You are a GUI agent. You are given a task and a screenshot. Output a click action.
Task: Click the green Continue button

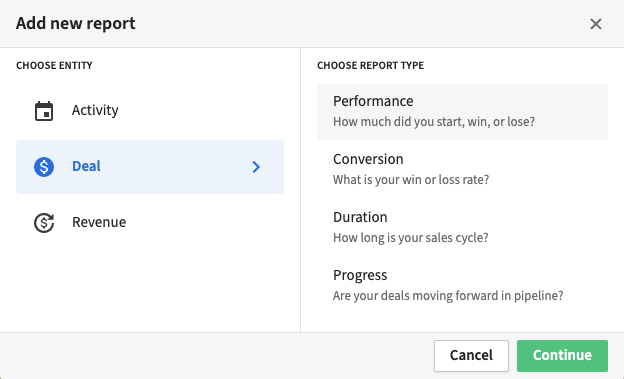pyautogui.click(x=562, y=356)
